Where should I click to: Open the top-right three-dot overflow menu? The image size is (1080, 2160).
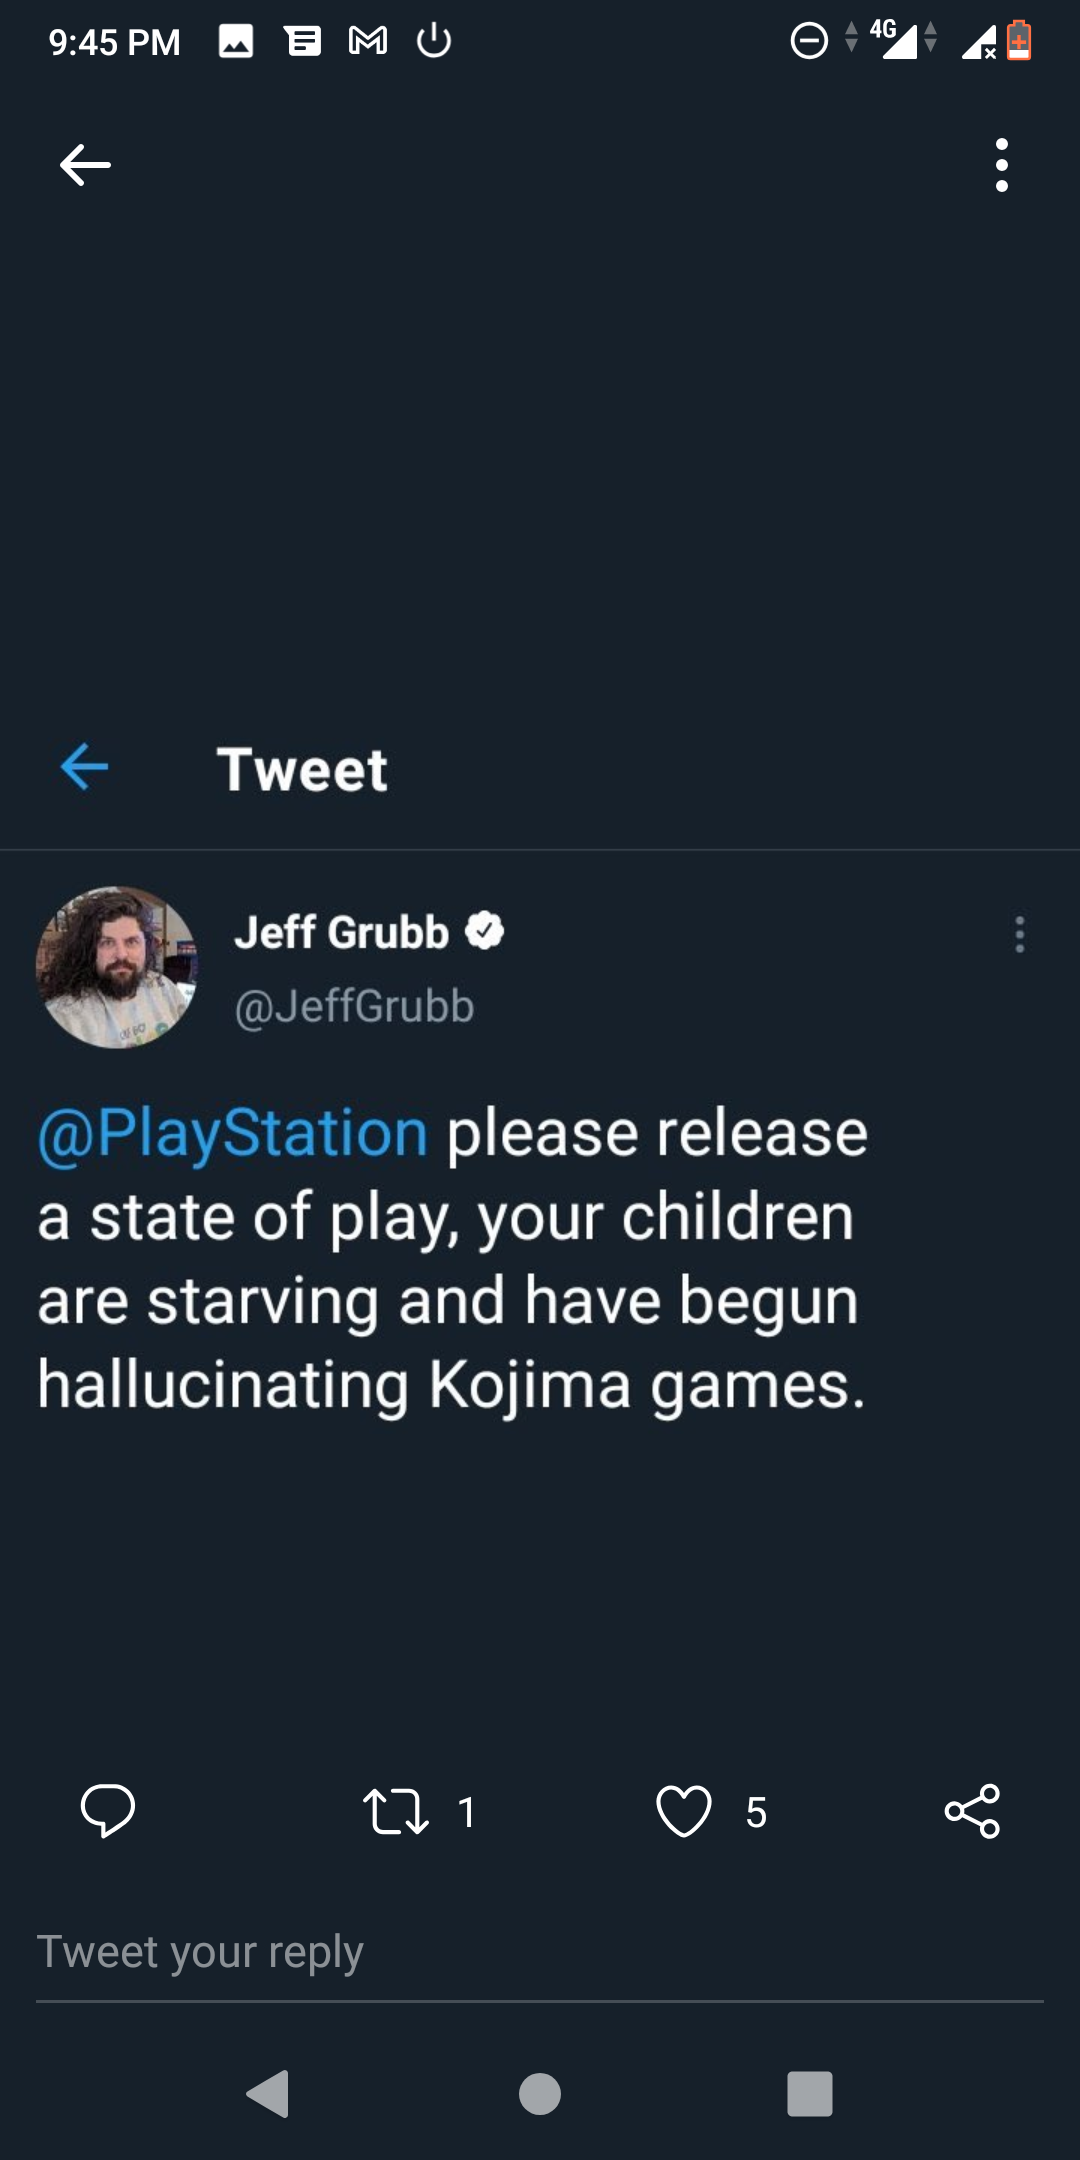(1001, 165)
